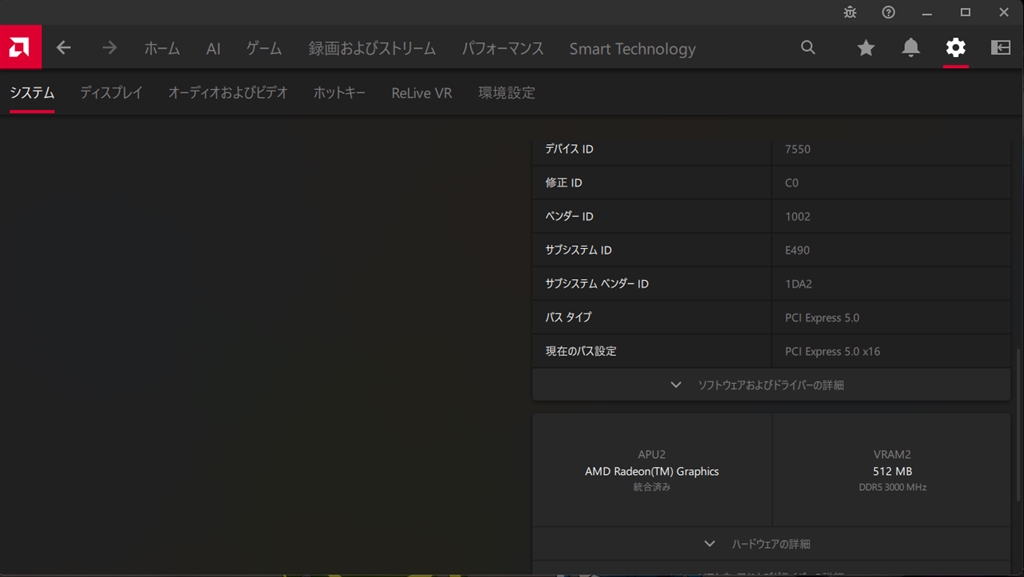This screenshot has width=1024, height=577.
Task: Go forward with the right arrow
Action: click(109, 48)
